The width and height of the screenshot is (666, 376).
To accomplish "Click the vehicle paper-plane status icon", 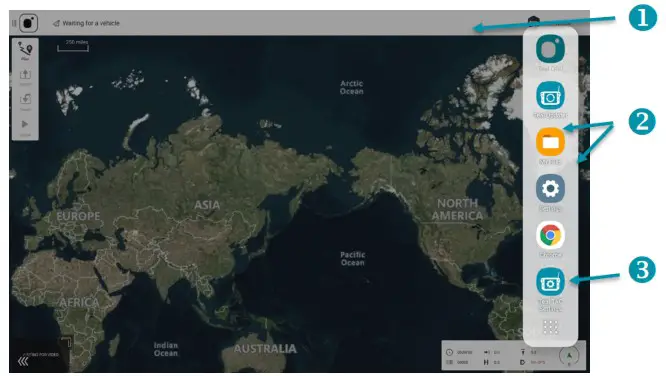I will (56, 23).
